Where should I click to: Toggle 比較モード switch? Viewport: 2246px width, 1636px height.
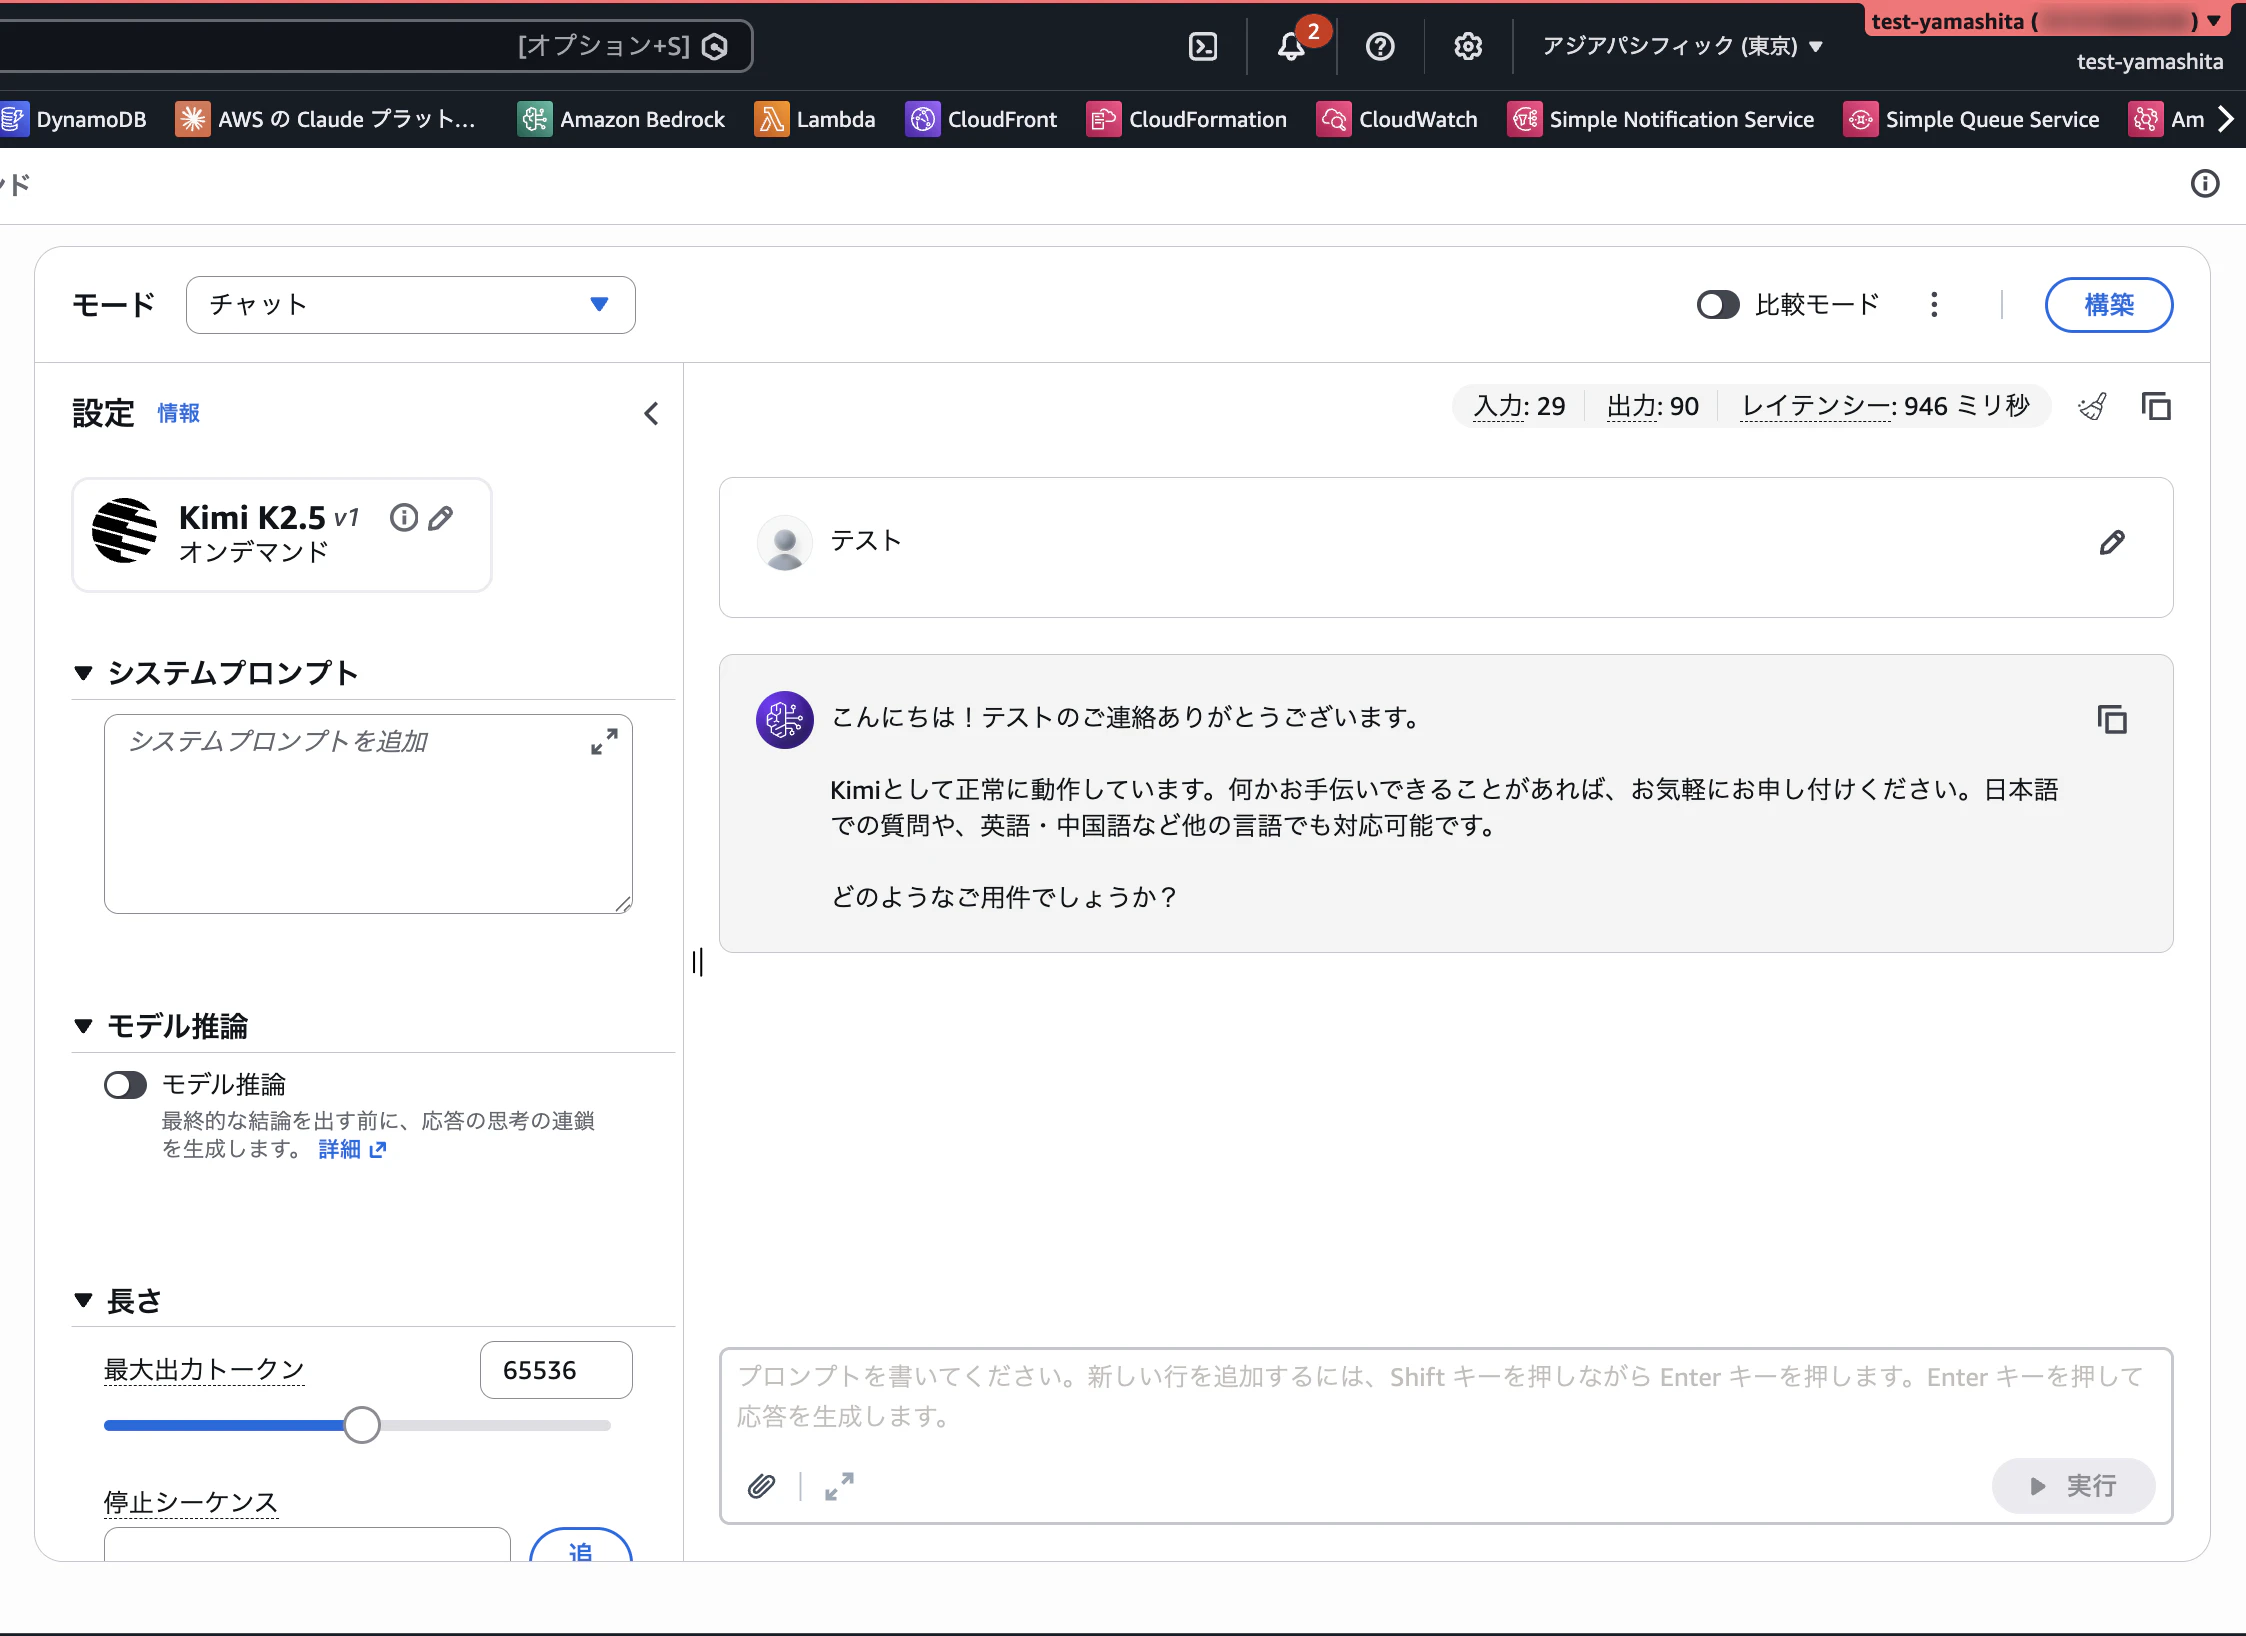point(1718,304)
